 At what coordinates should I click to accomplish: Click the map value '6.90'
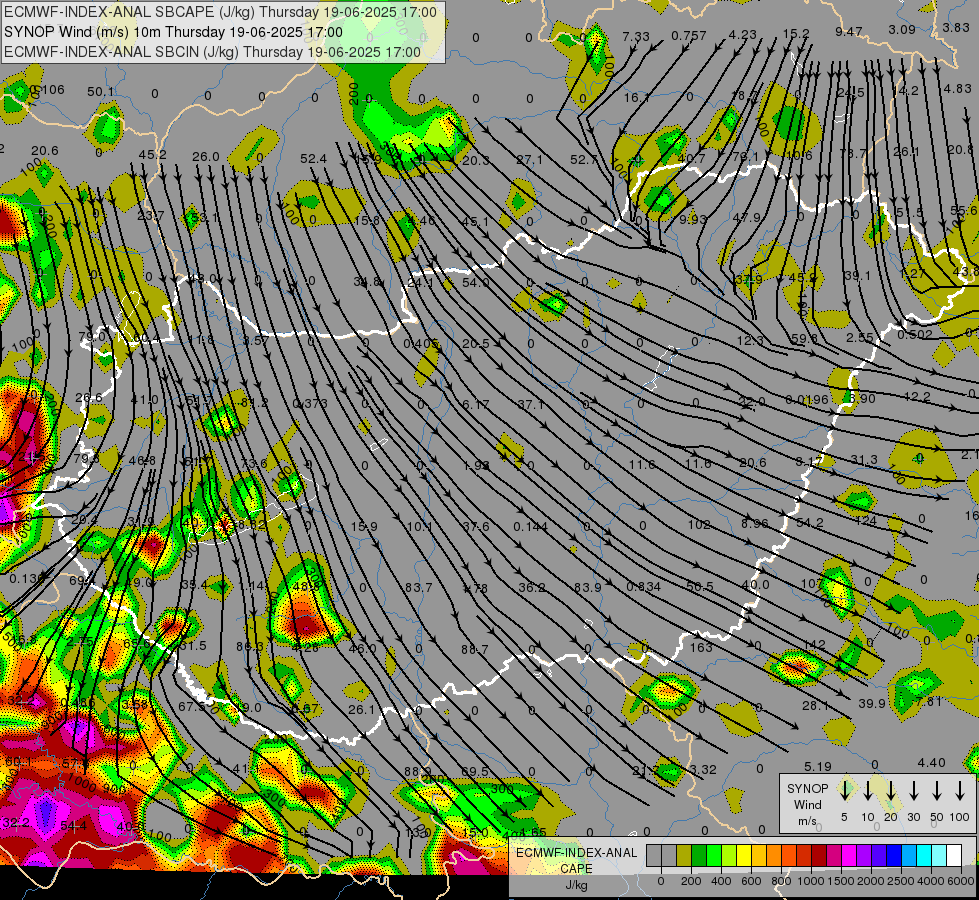pyautogui.click(x=862, y=398)
